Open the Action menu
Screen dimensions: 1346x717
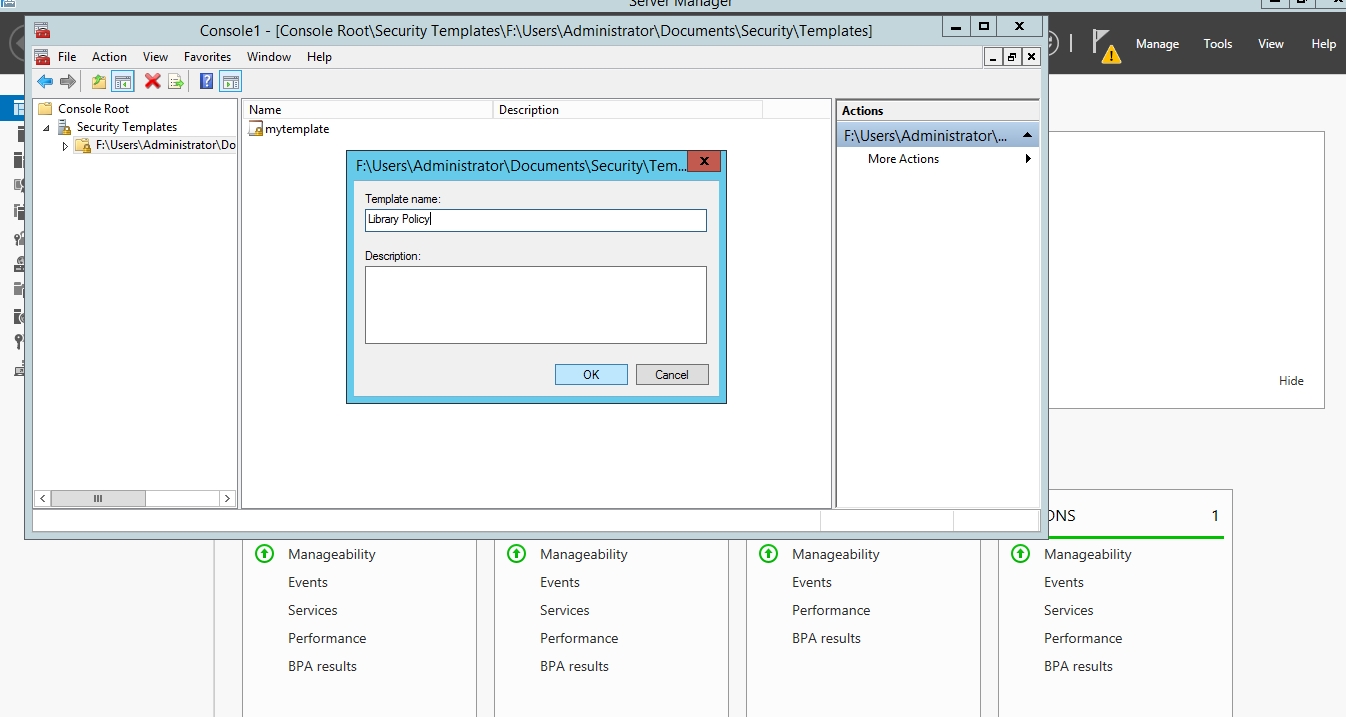tap(109, 57)
